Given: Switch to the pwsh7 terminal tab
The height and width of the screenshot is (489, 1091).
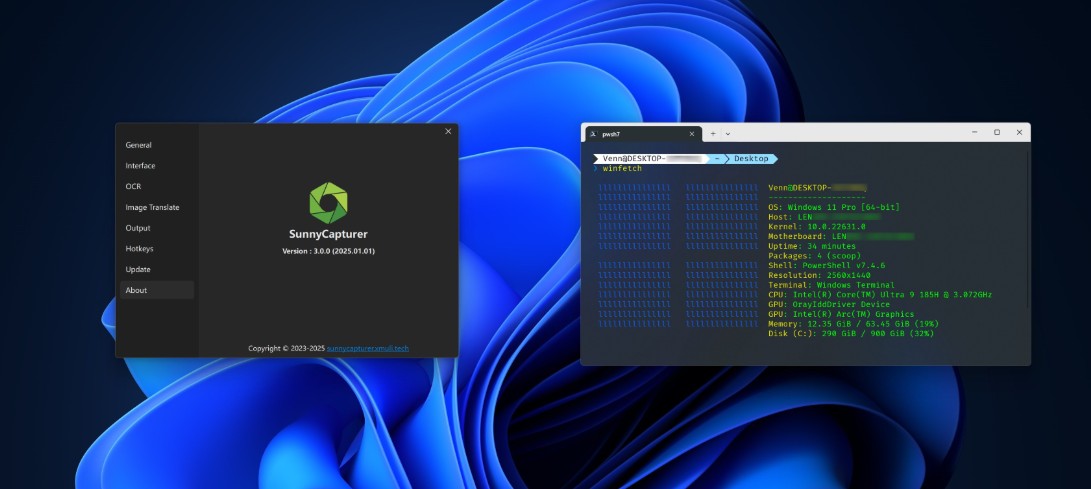Looking at the screenshot, I should click(x=644, y=134).
